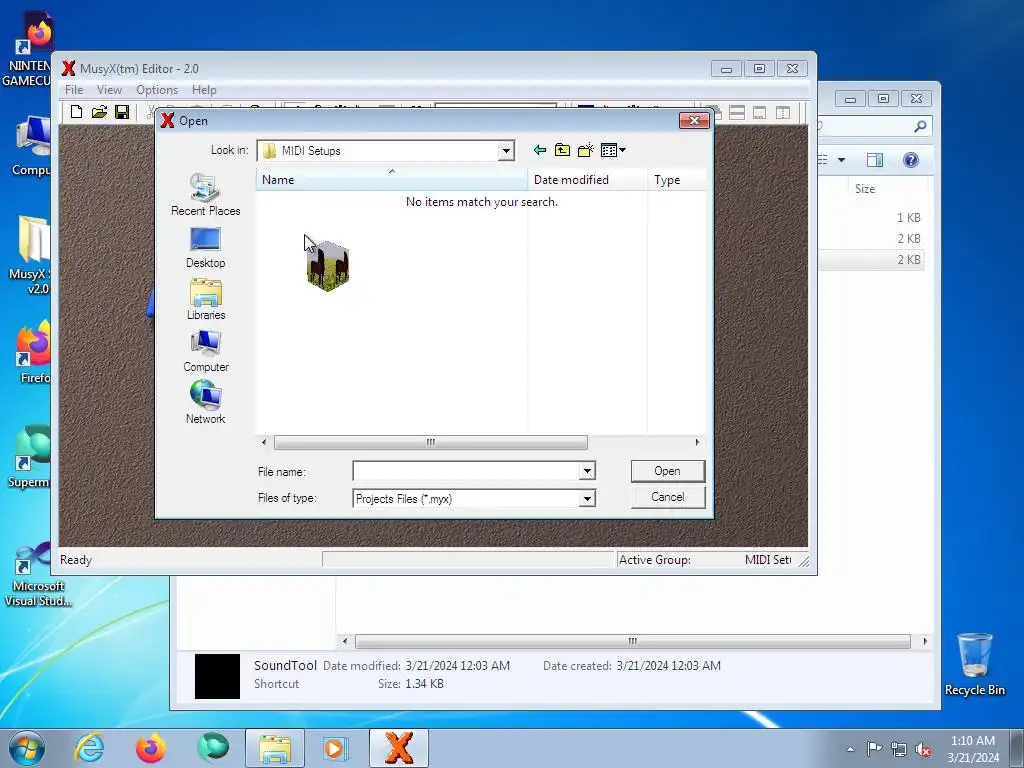This screenshot has height=768, width=1024.
Task: Click the SoundTool black thumbnail
Action: 217,677
